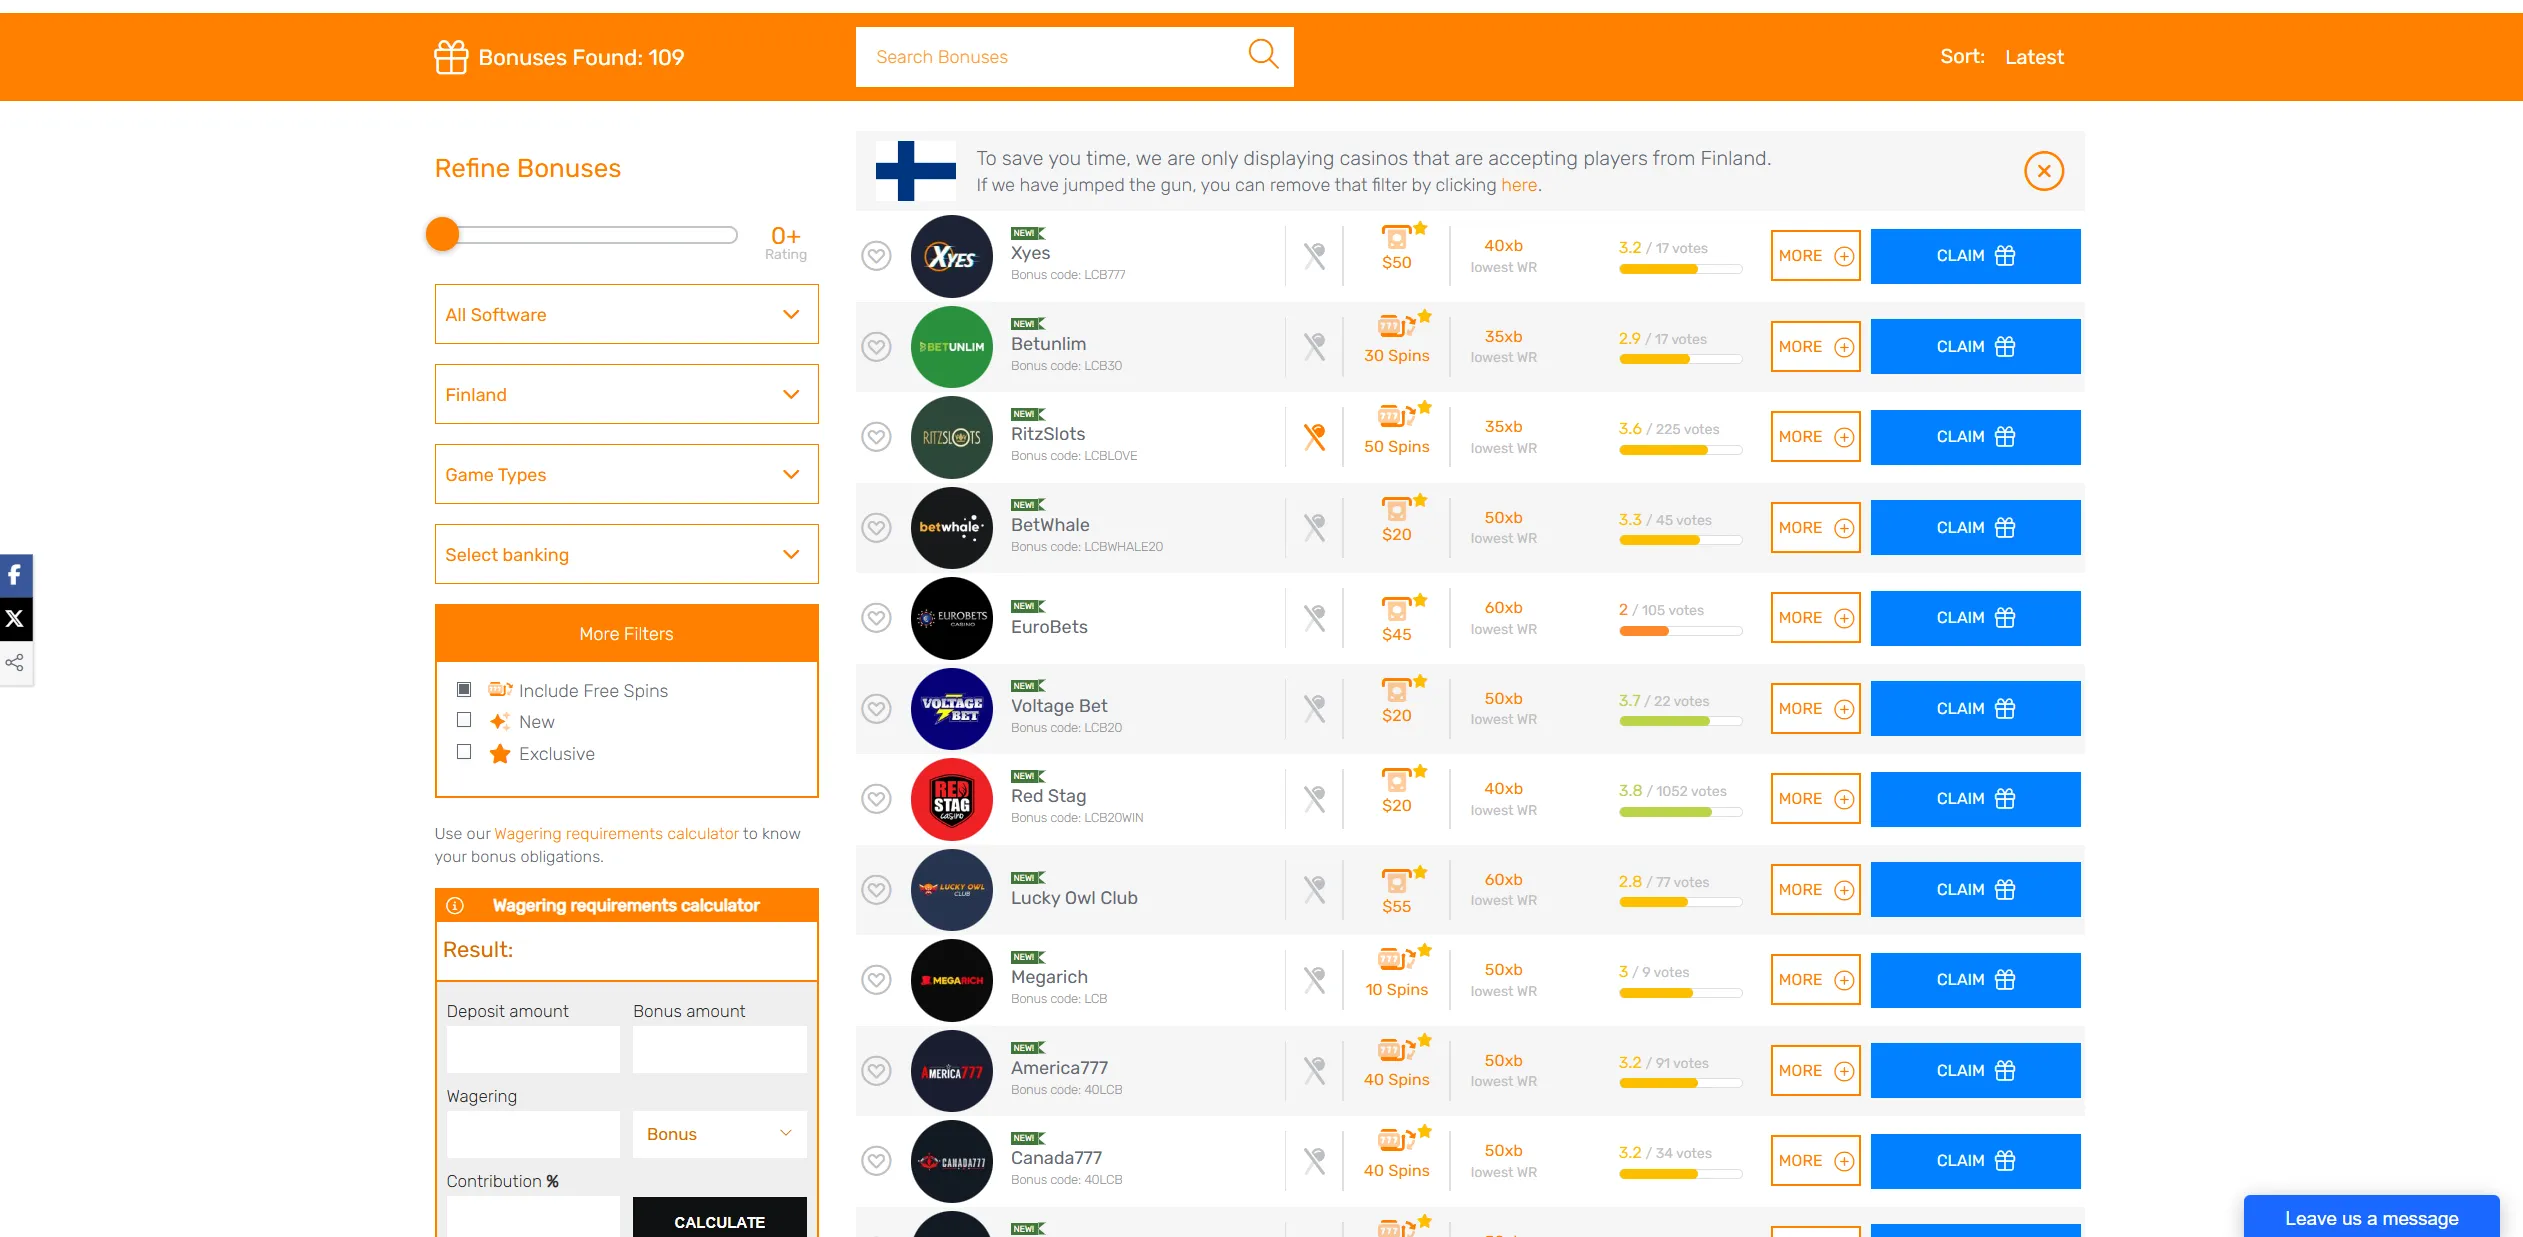
Task: Change the Sort Latest option
Action: click(2034, 57)
